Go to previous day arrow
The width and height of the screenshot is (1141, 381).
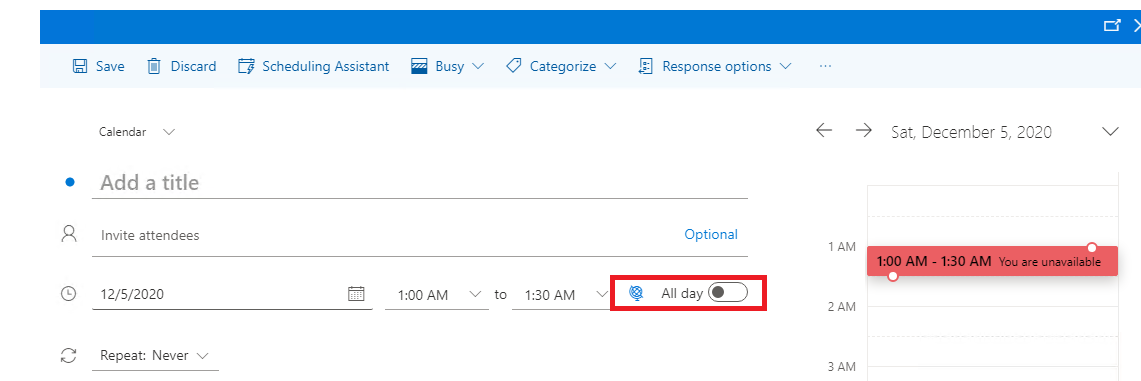(824, 131)
